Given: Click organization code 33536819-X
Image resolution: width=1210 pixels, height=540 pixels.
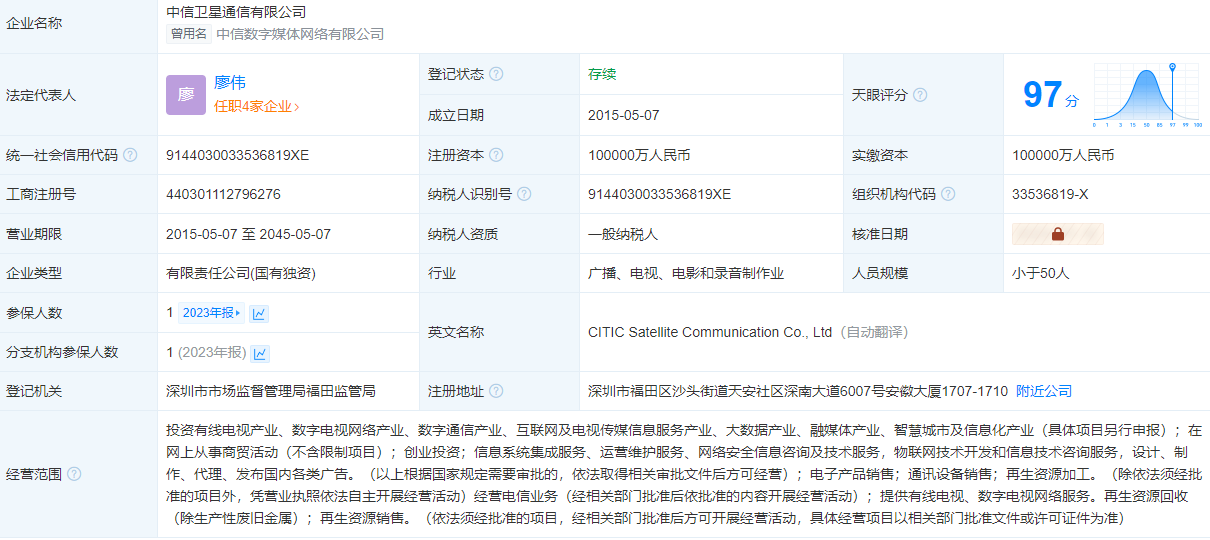Looking at the screenshot, I should pos(1050,194).
